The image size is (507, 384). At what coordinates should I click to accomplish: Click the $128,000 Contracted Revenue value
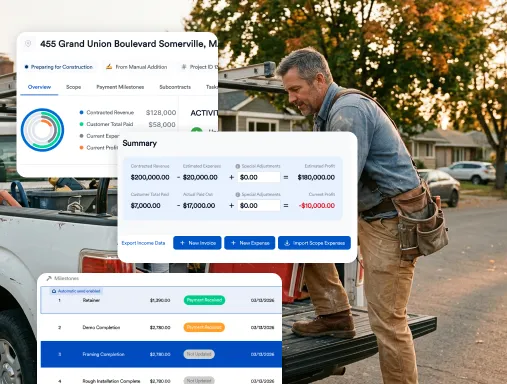point(161,113)
